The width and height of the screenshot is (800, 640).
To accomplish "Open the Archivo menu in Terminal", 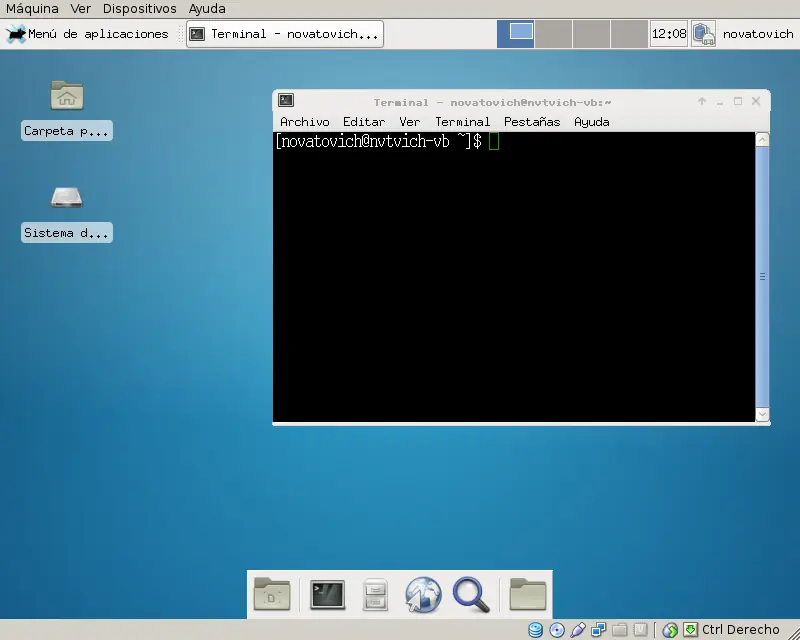I will coord(304,122).
